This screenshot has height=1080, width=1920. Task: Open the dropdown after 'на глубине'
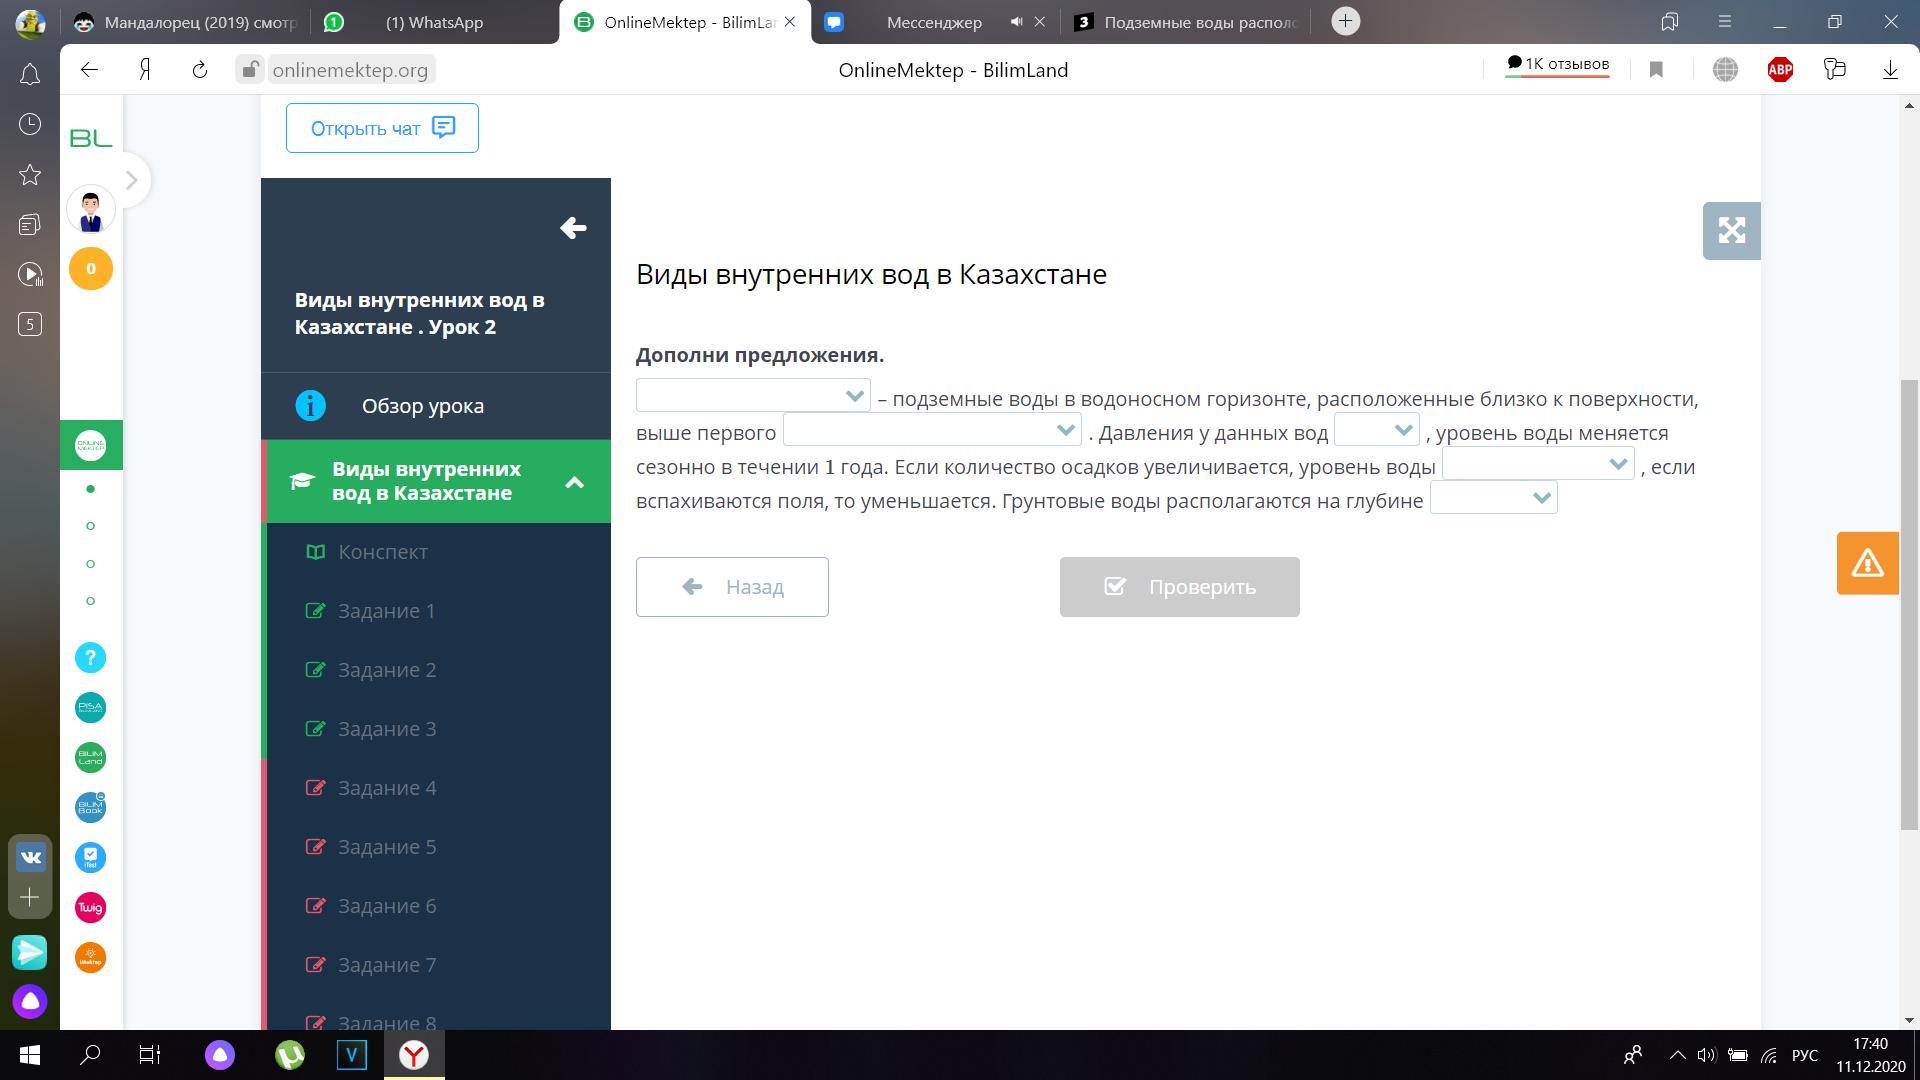[x=1493, y=498]
